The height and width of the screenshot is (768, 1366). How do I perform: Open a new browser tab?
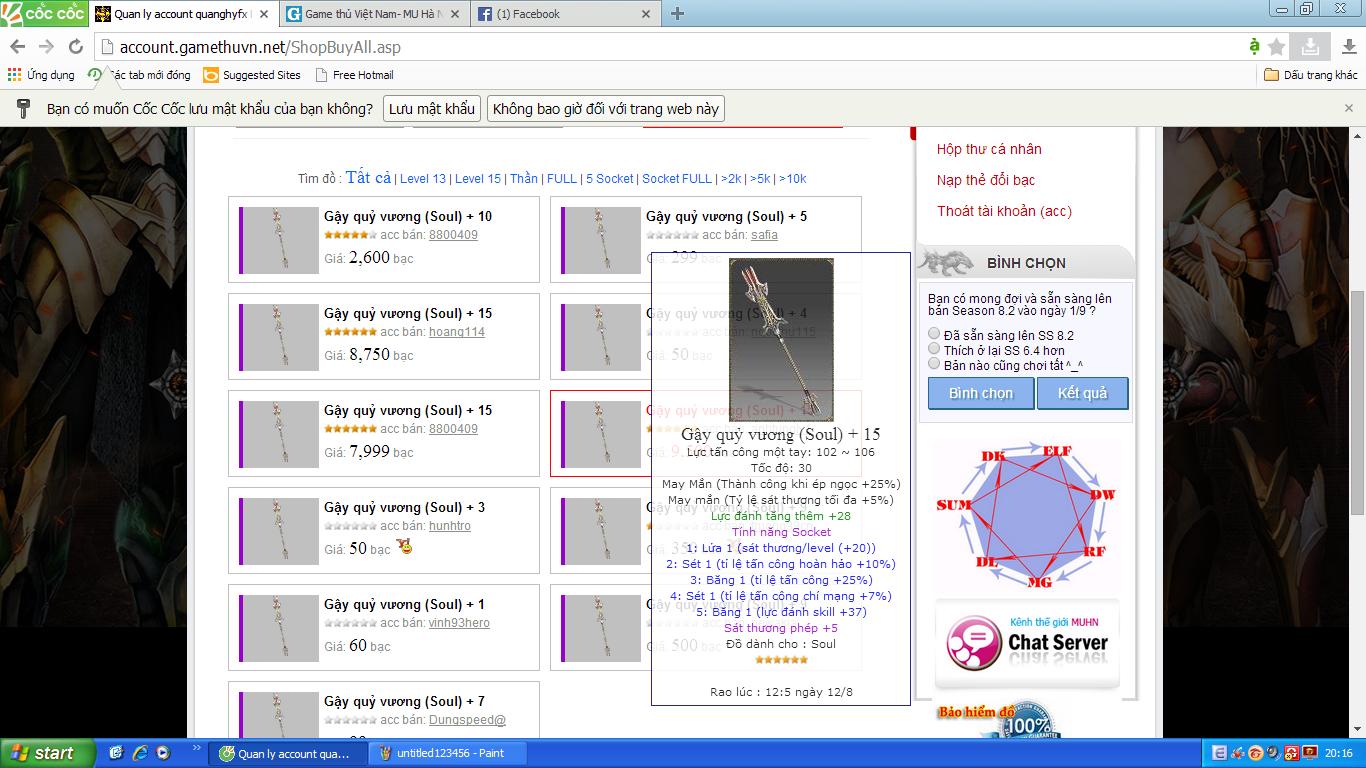(678, 14)
